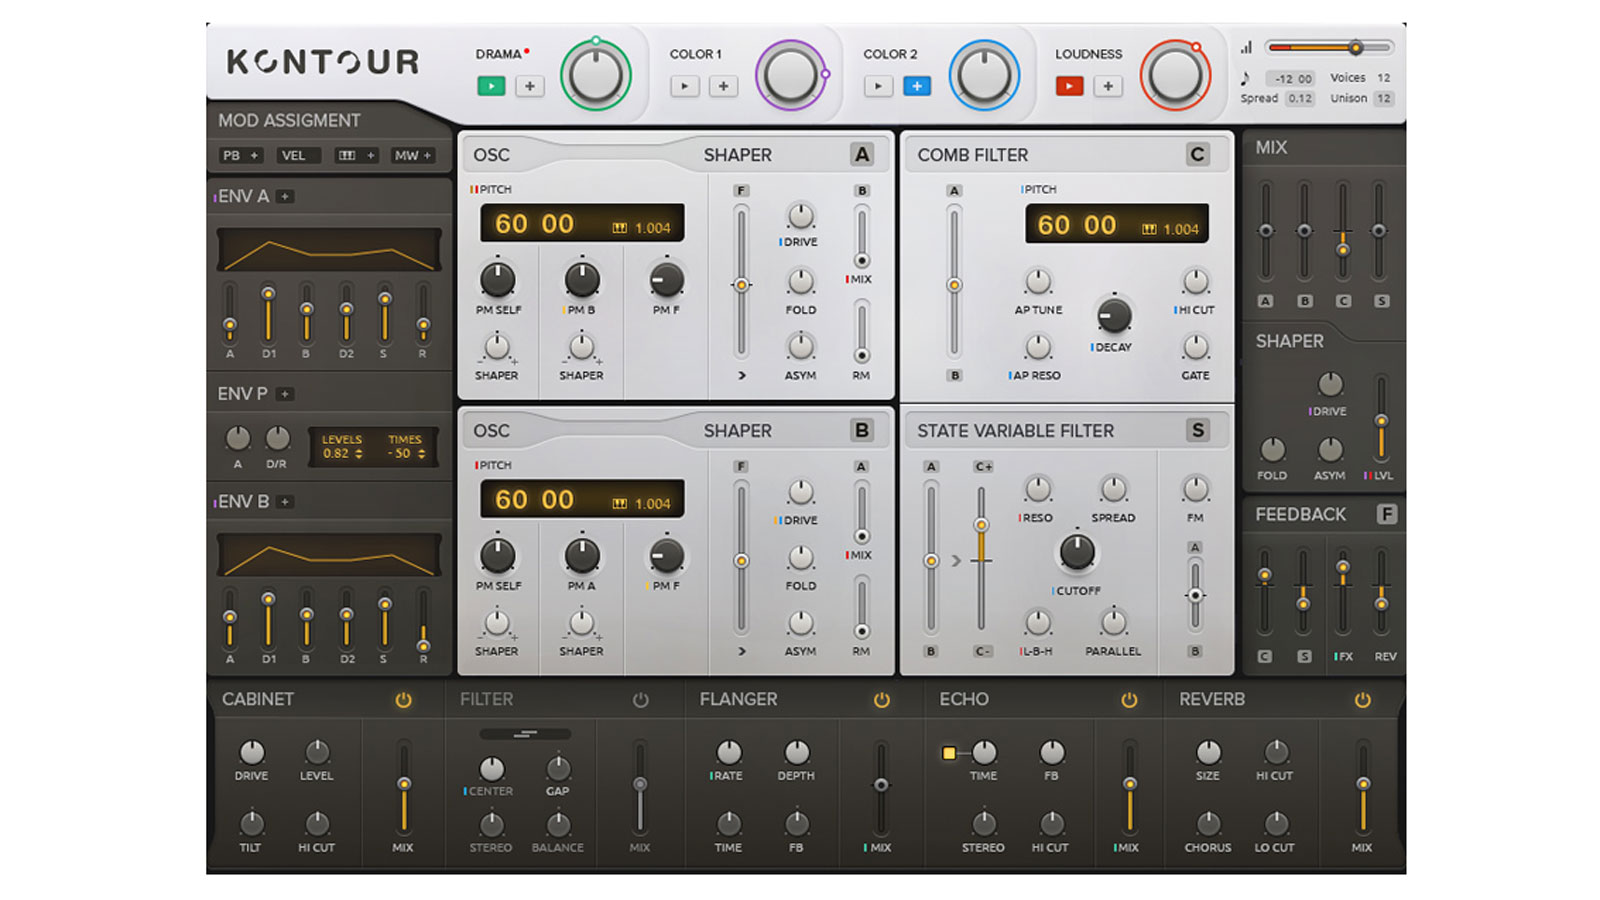Screen dimensions: 1600x900
Task: Toggle the A module button in OSC header
Action: (862, 154)
